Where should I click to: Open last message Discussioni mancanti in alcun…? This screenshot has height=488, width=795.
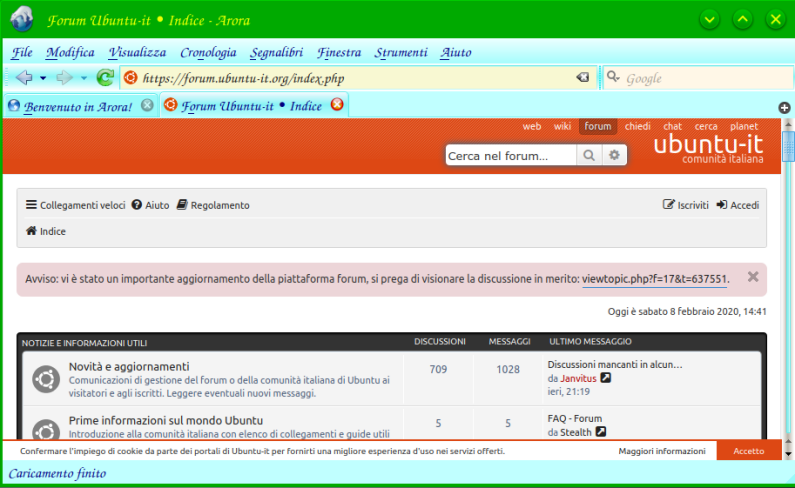point(615,364)
